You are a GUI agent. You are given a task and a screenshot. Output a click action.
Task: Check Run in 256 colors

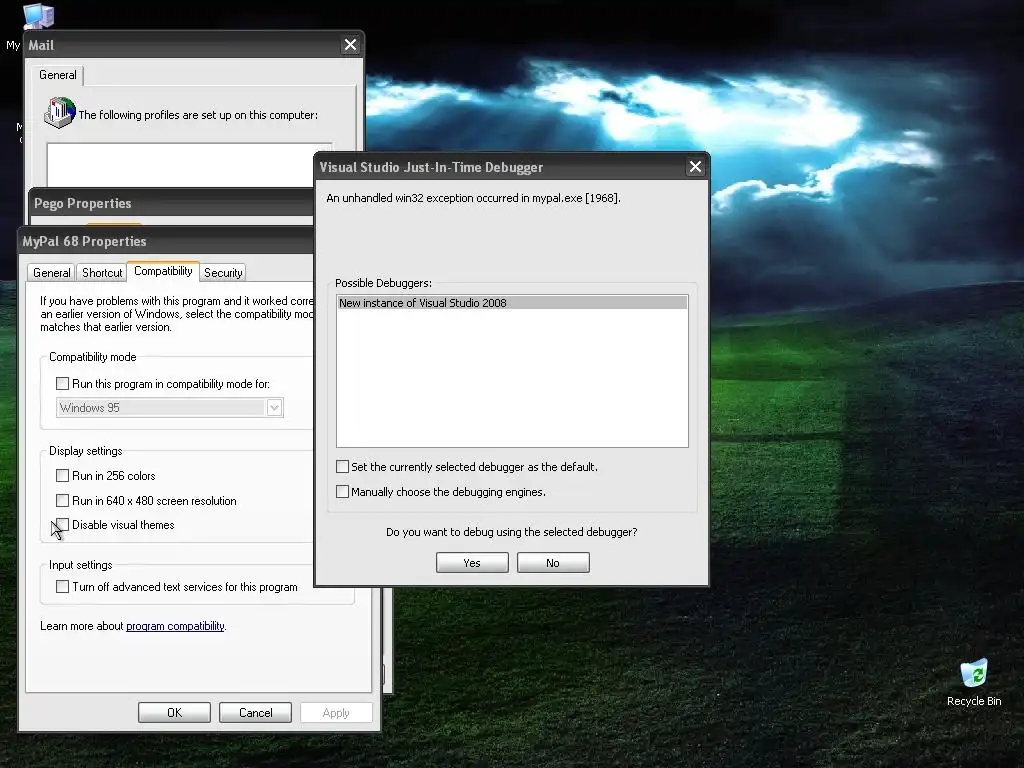coord(62,475)
